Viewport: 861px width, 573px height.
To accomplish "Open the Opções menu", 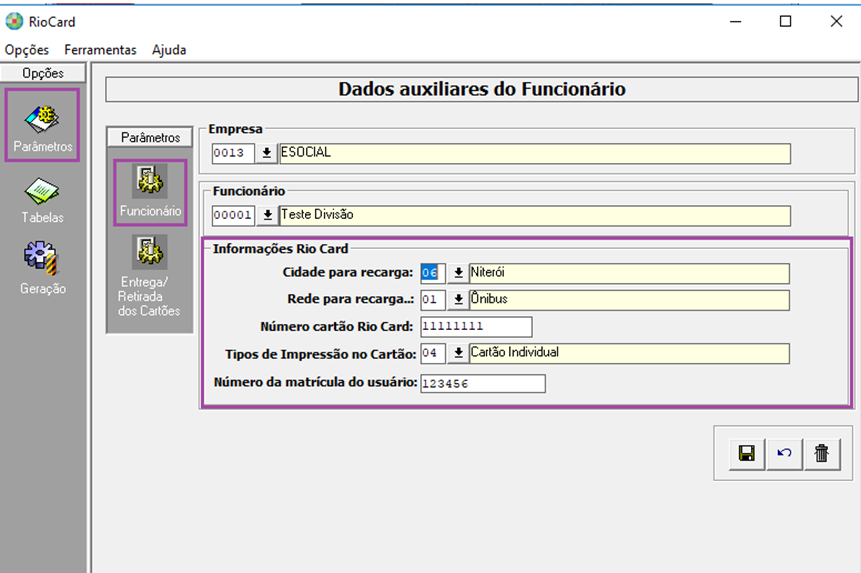I will (x=26, y=50).
